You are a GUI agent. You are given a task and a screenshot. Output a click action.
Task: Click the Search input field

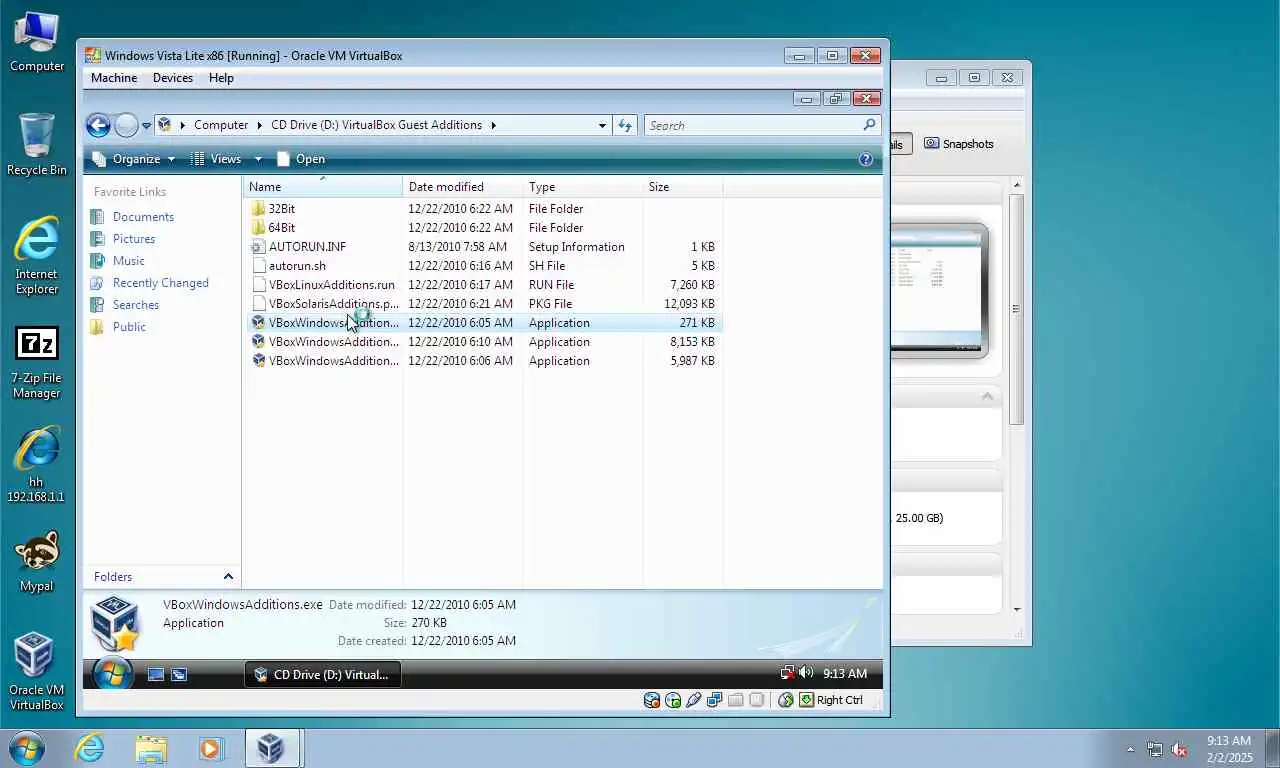[x=753, y=125]
